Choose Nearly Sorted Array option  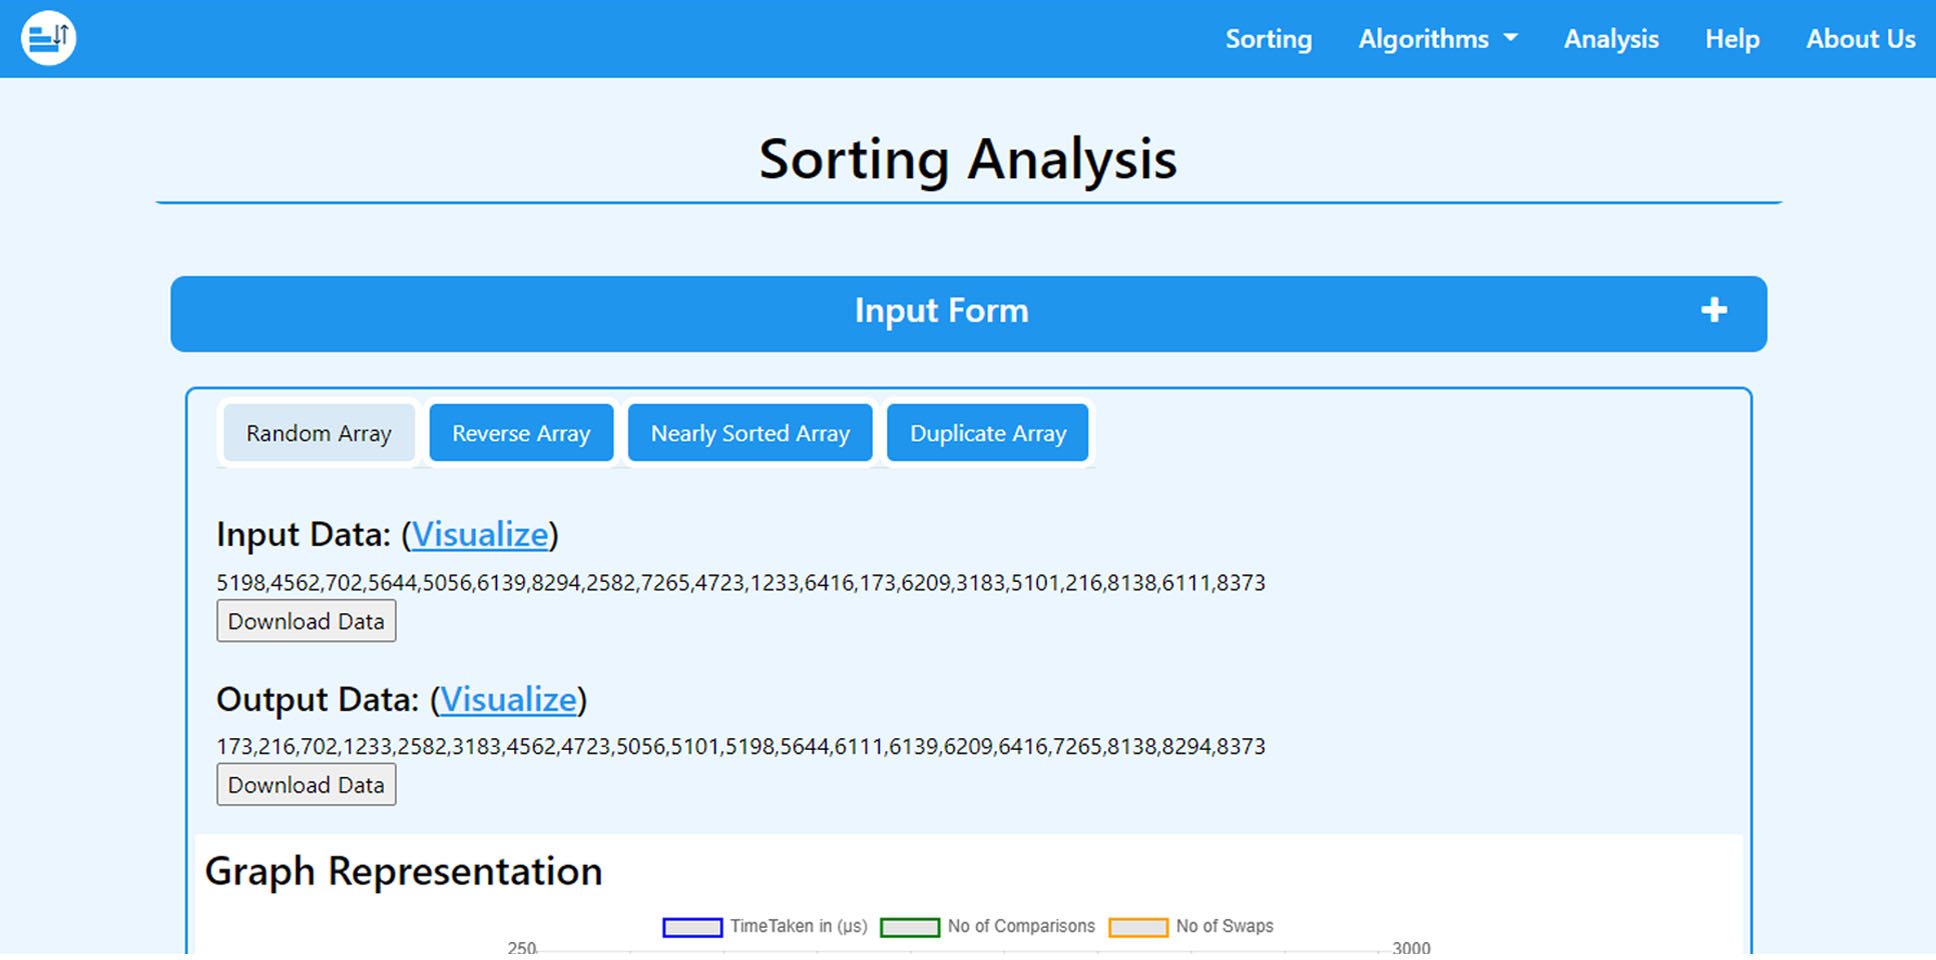pos(750,433)
